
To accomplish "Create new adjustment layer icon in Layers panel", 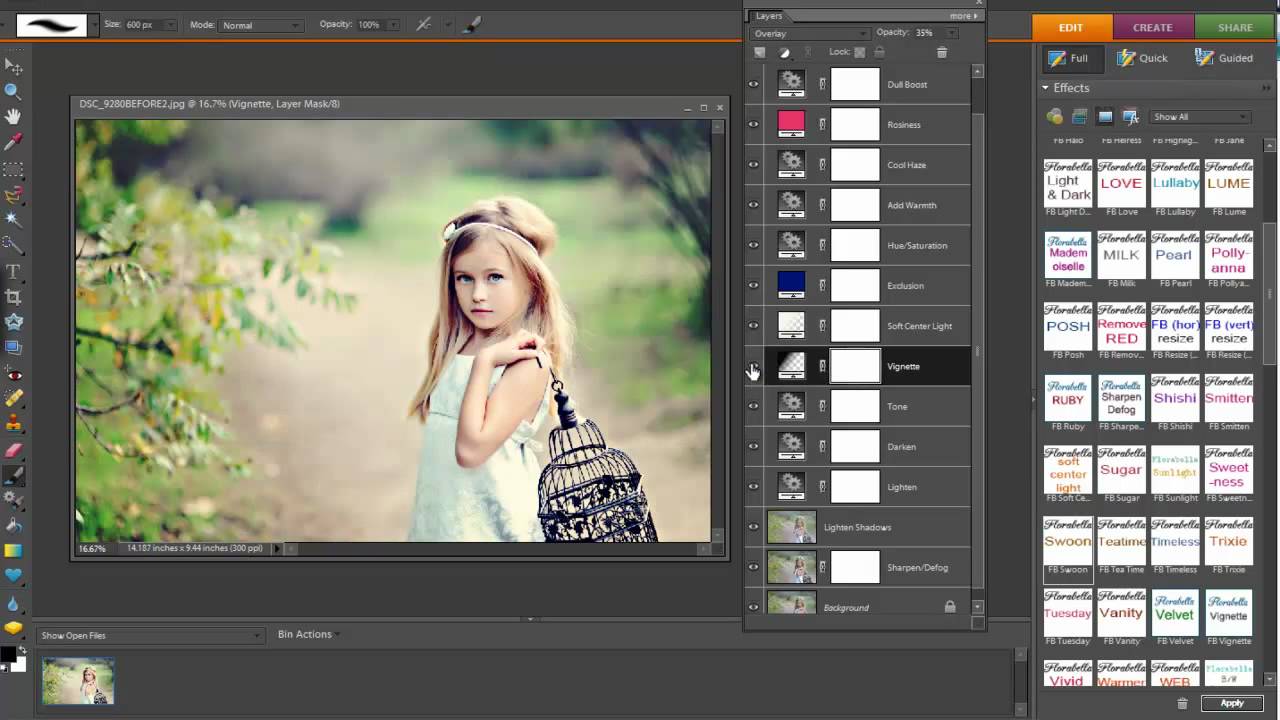I will (x=784, y=52).
